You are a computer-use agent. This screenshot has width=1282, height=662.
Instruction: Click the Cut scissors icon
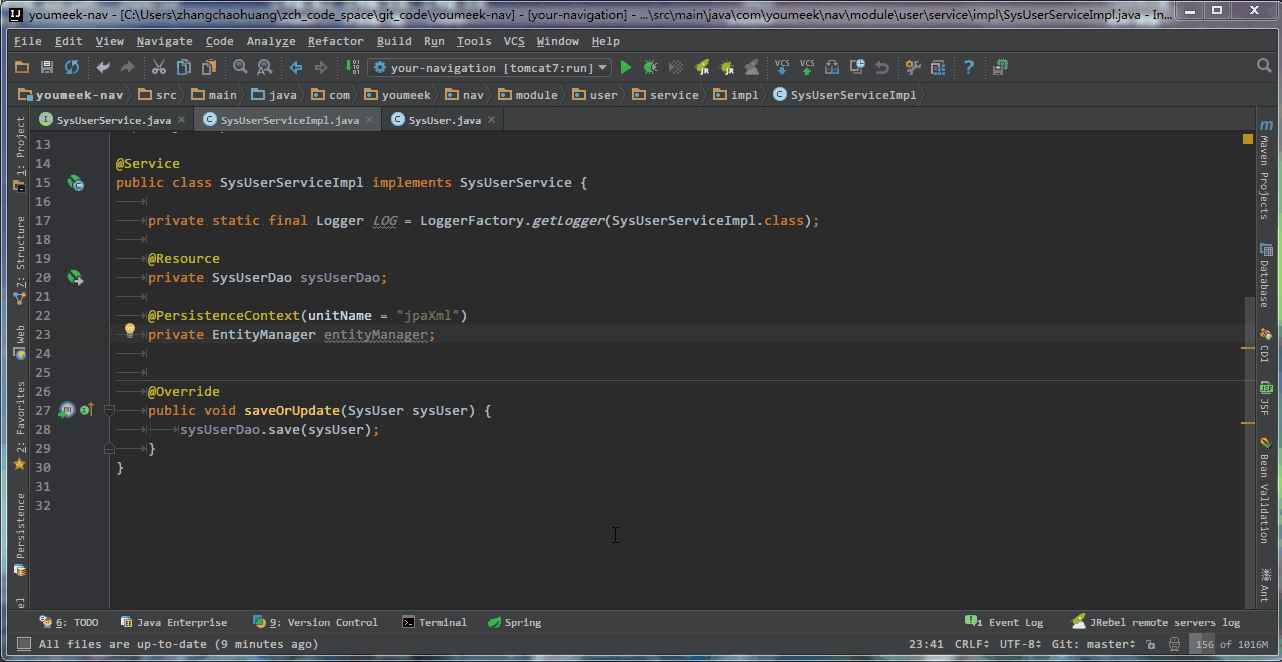click(158, 68)
